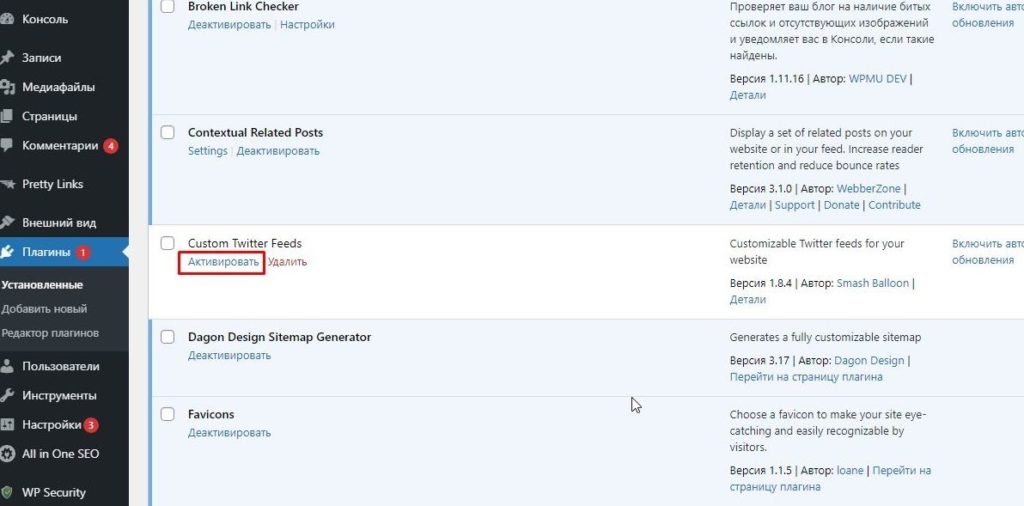The height and width of the screenshot is (506, 1024).
Task: Click the WP Security shield icon
Action: click(7, 492)
